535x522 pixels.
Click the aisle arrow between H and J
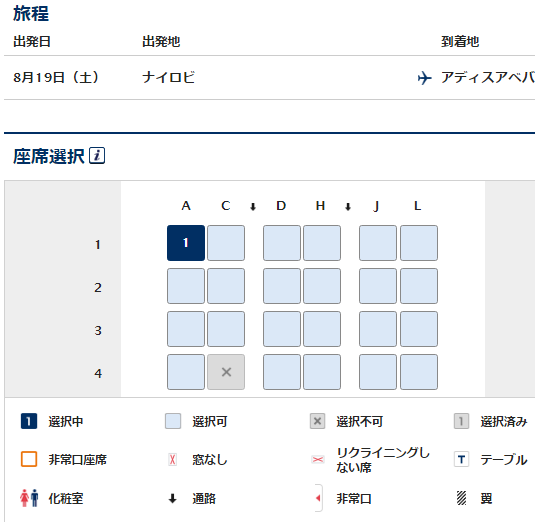point(348,206)
